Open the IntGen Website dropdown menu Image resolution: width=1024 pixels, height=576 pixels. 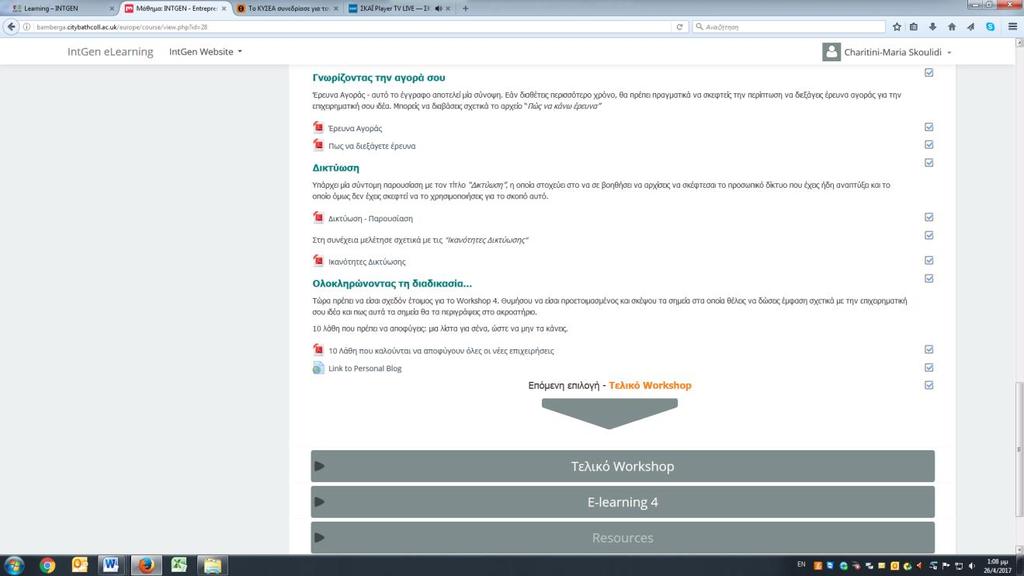pos(205,52)
